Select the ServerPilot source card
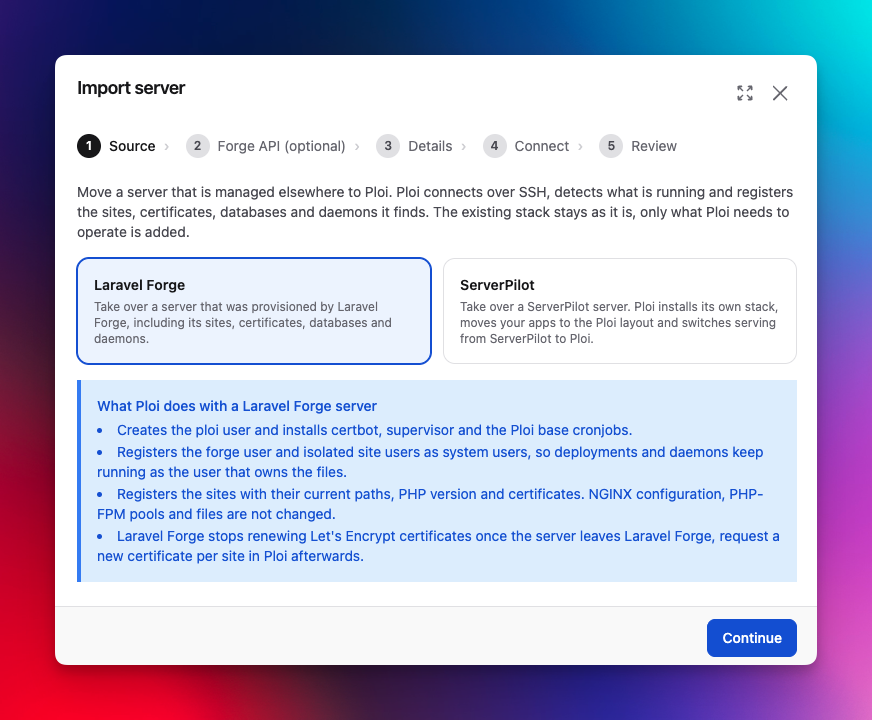 620,311
